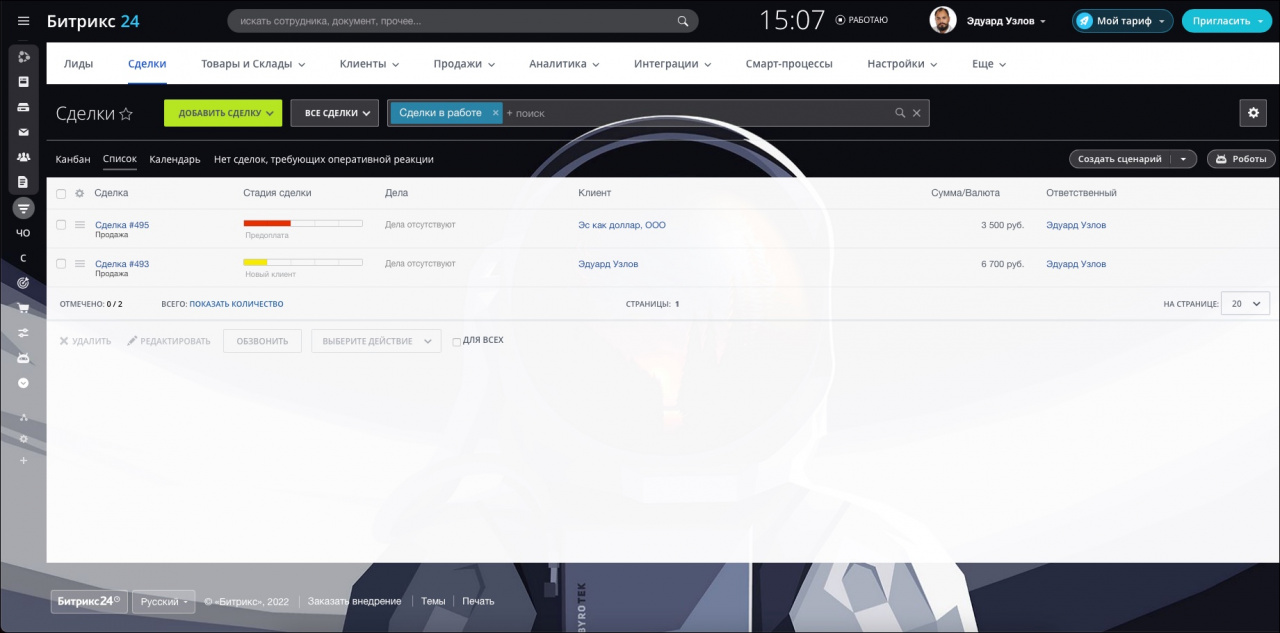Open the hamburger menu beside the Битрикс 24 logo
Viewport: 1280px width, 633px height.
click(24, 21)
